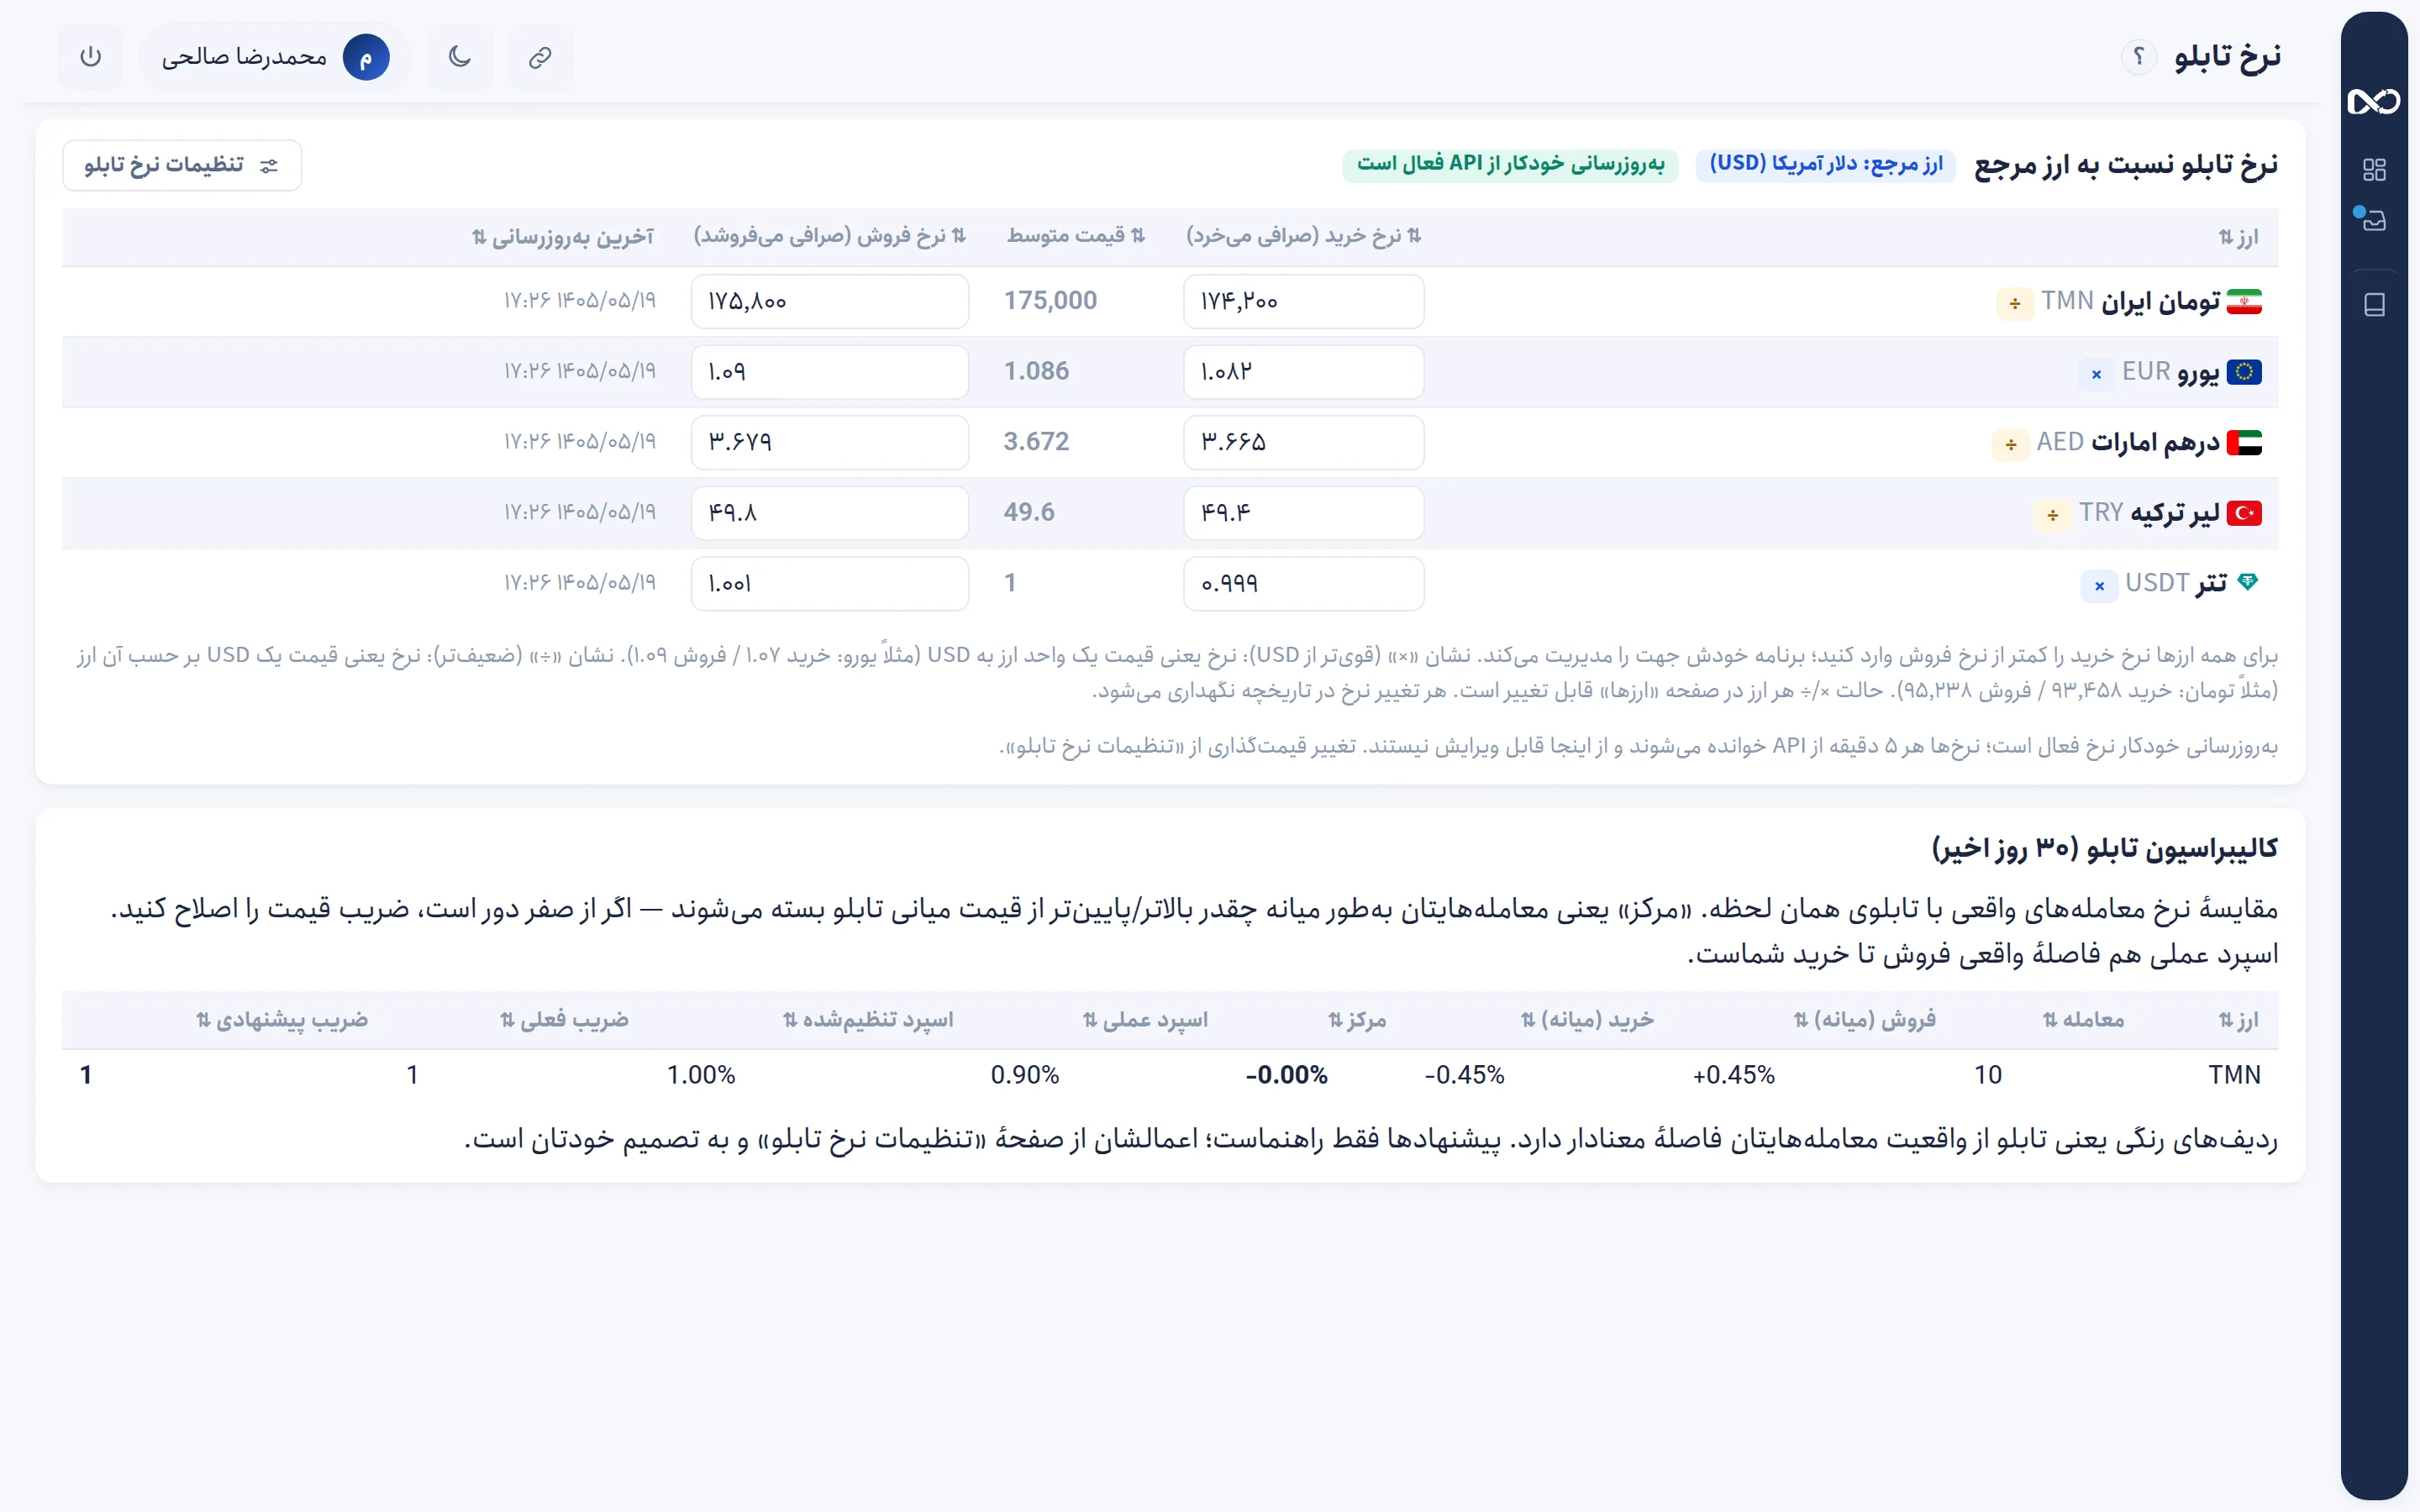Open the inbox icon with notification dot
The width and height of the screenshot is (2420, 1512).
[x=2373, y=219]
